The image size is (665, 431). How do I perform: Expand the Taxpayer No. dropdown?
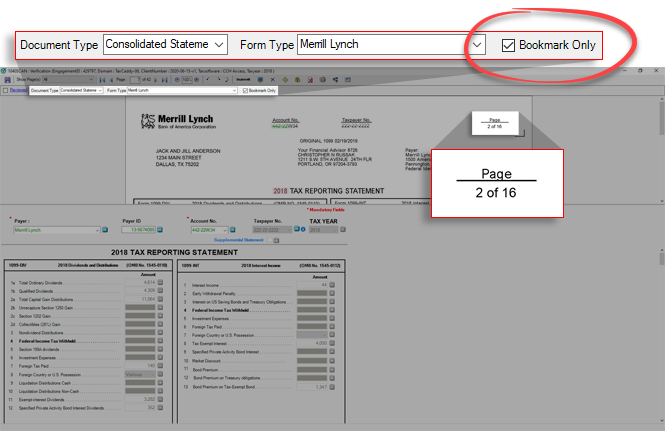[272, 230]
